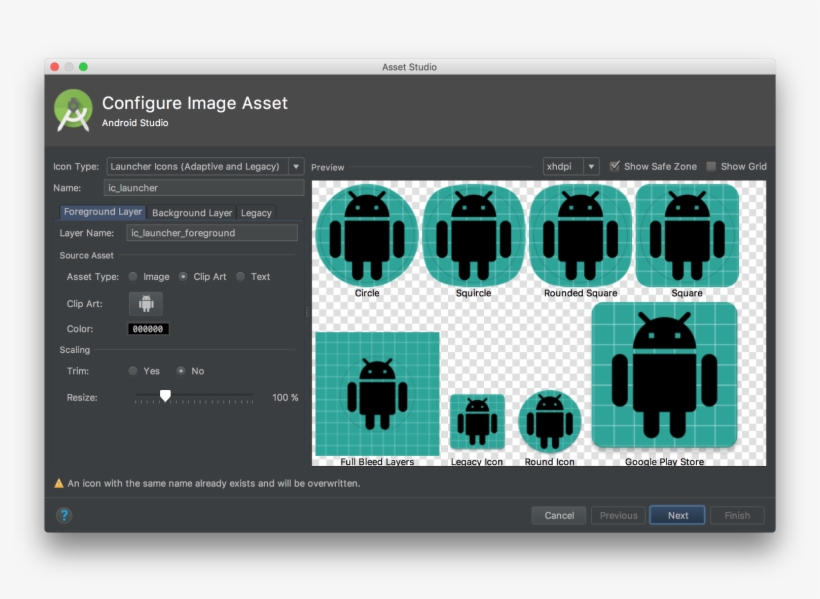Click the Next button
The image size is (820, 599).
(678, 515)
